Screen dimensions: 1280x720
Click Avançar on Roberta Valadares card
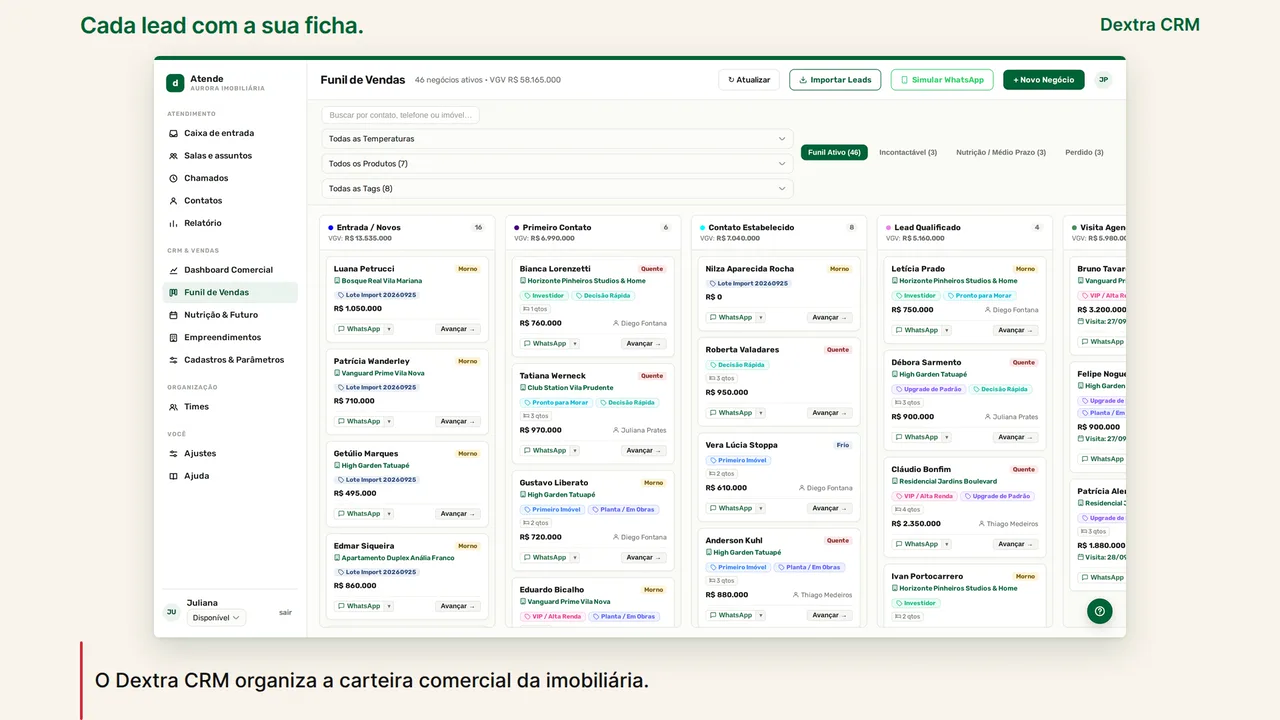[830, 413]
